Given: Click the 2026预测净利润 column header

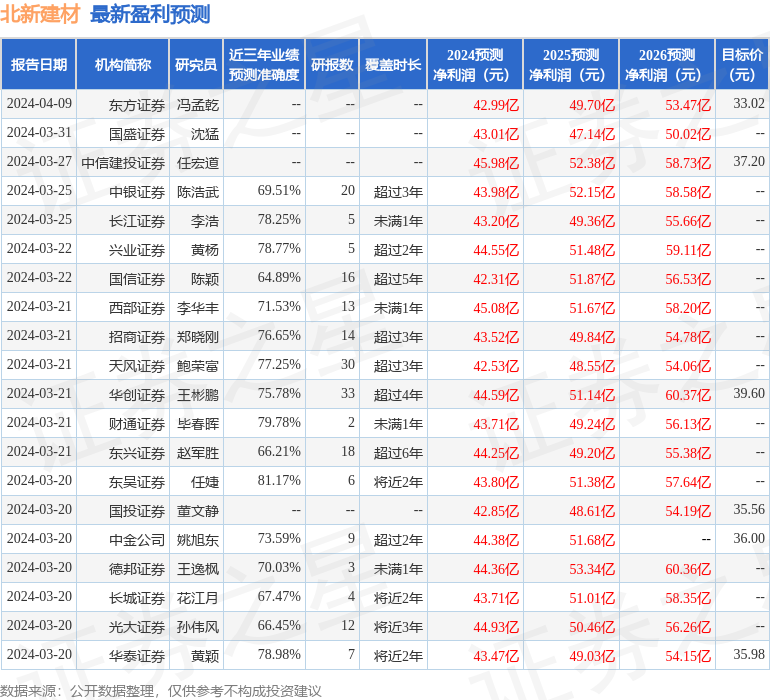Looking at the screenshot, I should point(667,64).
